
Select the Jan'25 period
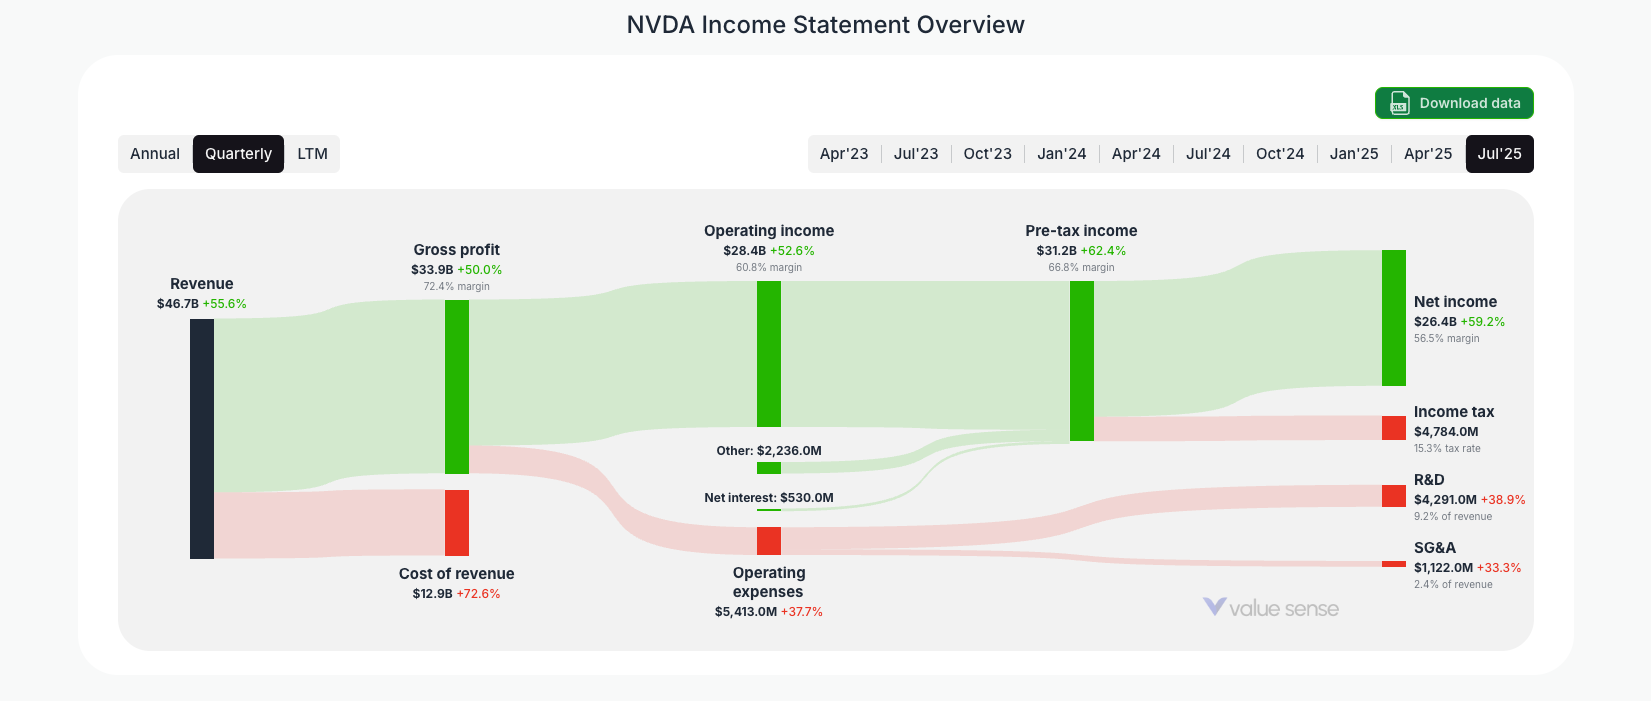point(1354,154)
